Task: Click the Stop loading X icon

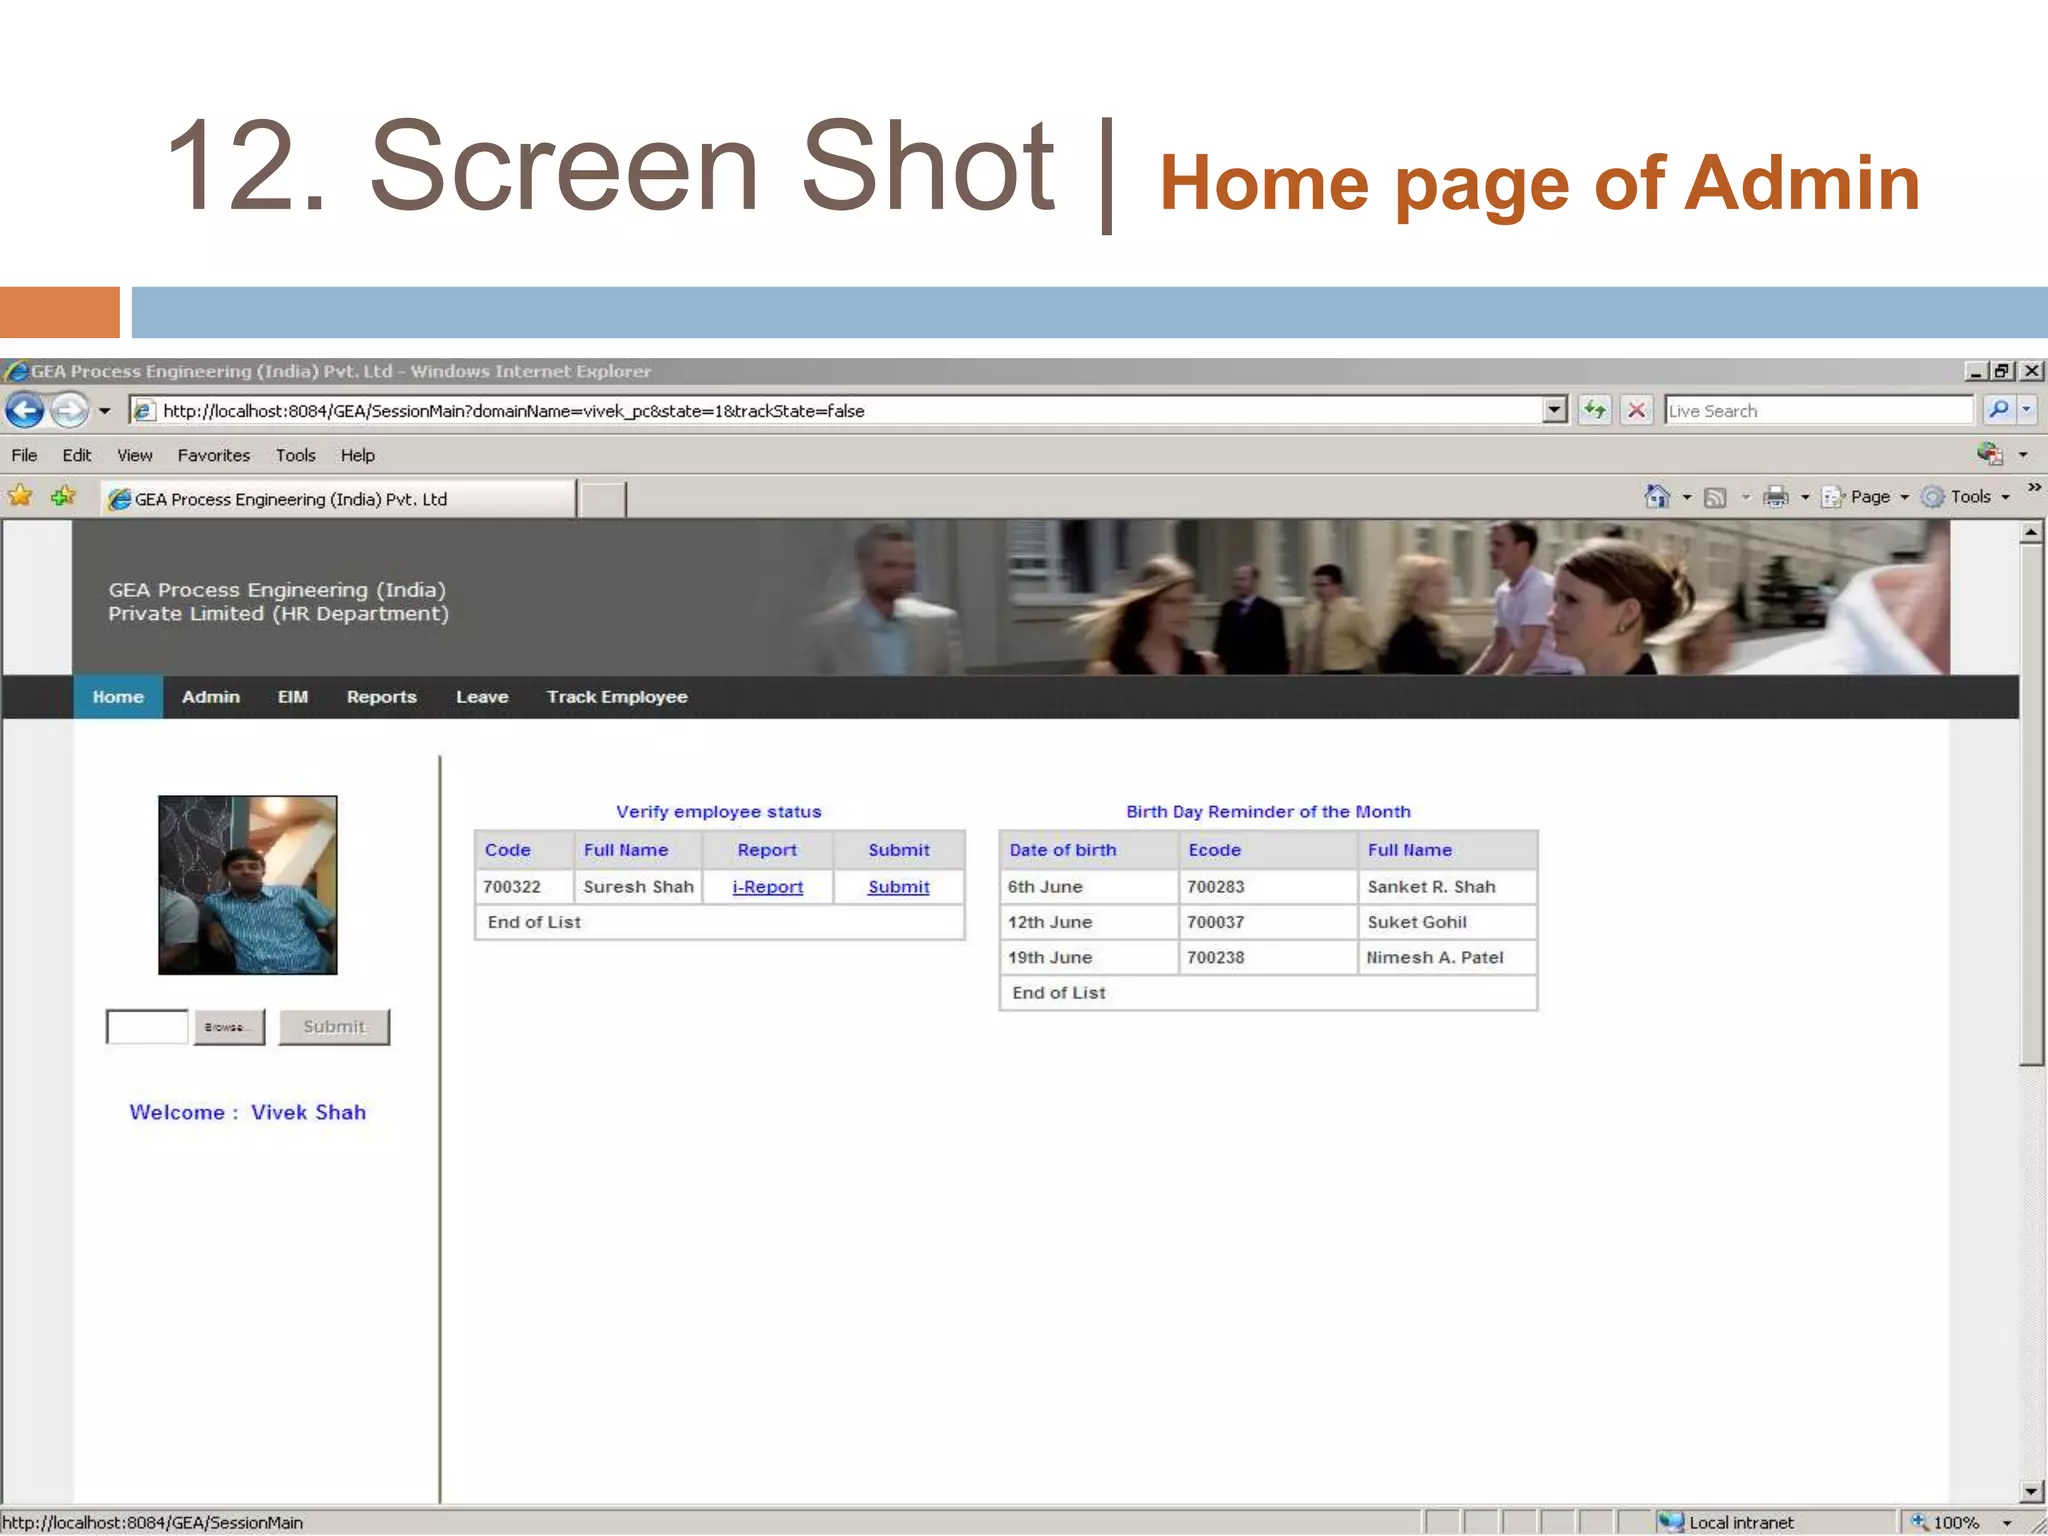Action: (1637, 410)
